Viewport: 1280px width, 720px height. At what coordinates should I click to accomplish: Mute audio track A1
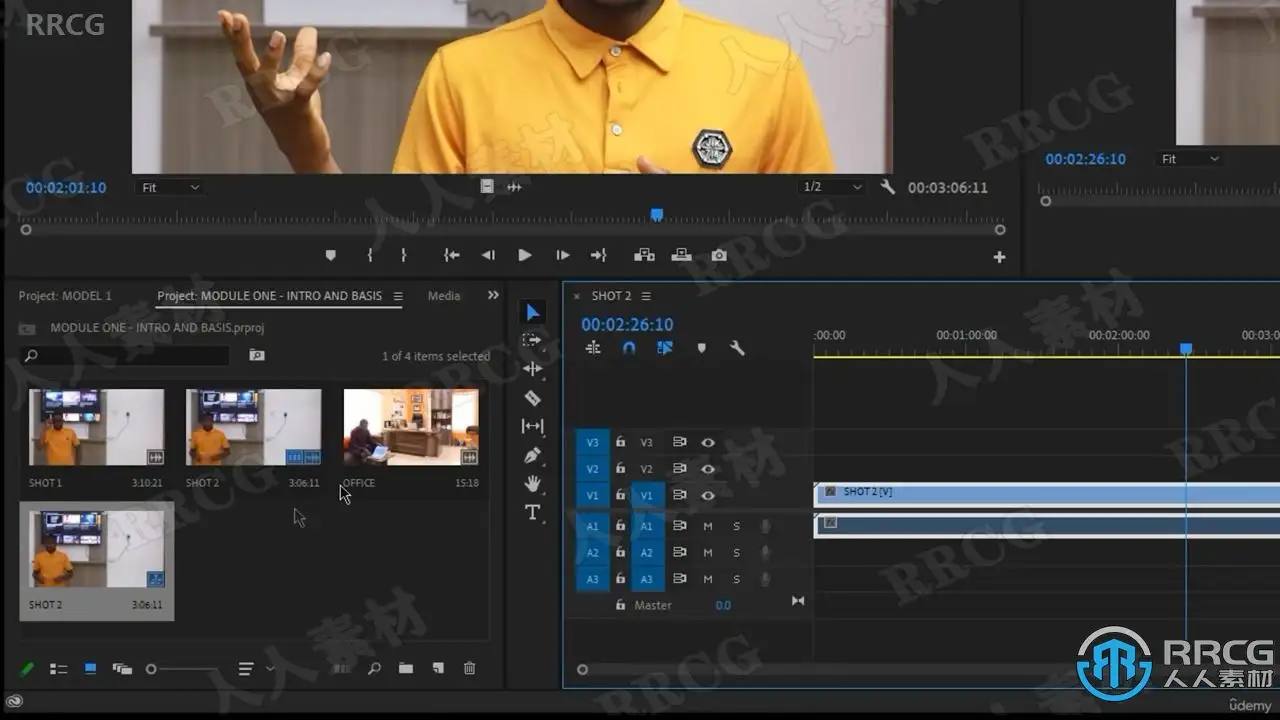coord(708,526)
